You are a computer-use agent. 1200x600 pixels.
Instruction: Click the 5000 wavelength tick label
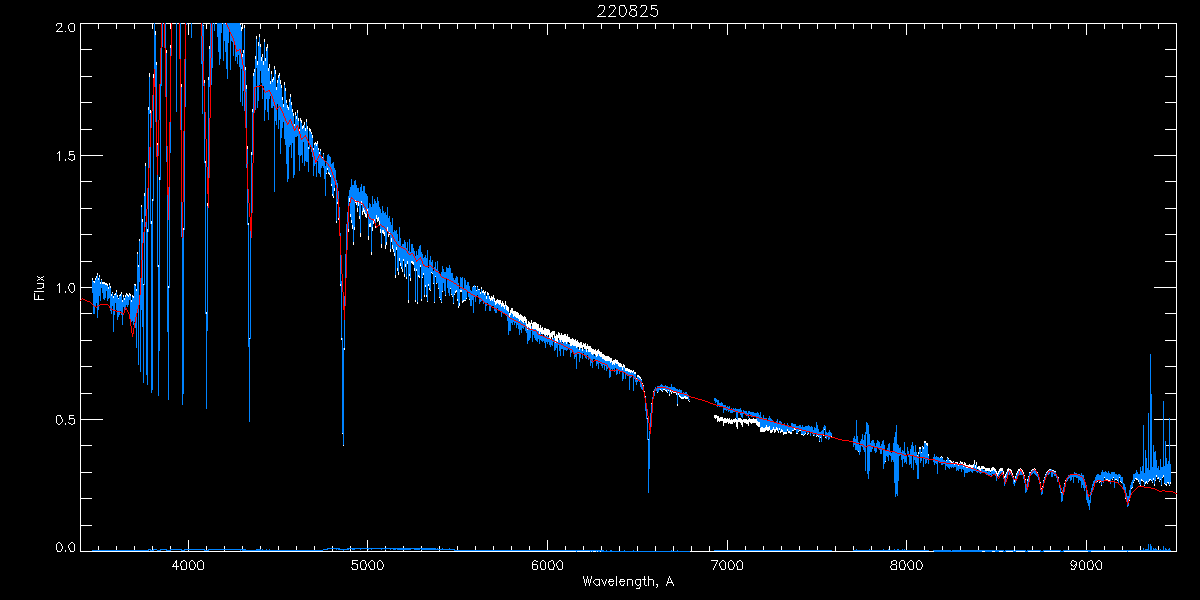pyautogui.click(x=367, y=566)
